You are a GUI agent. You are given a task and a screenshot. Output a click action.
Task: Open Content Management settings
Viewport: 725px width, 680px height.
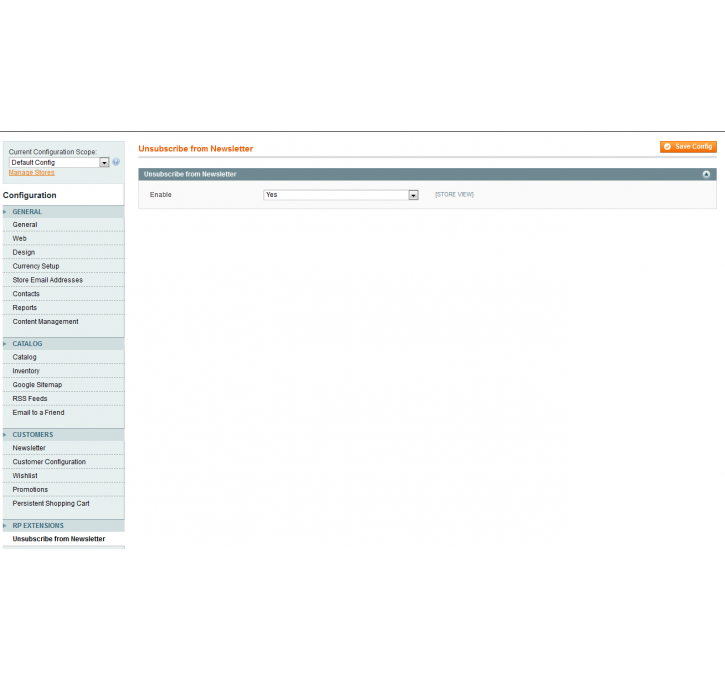point(45,322)
